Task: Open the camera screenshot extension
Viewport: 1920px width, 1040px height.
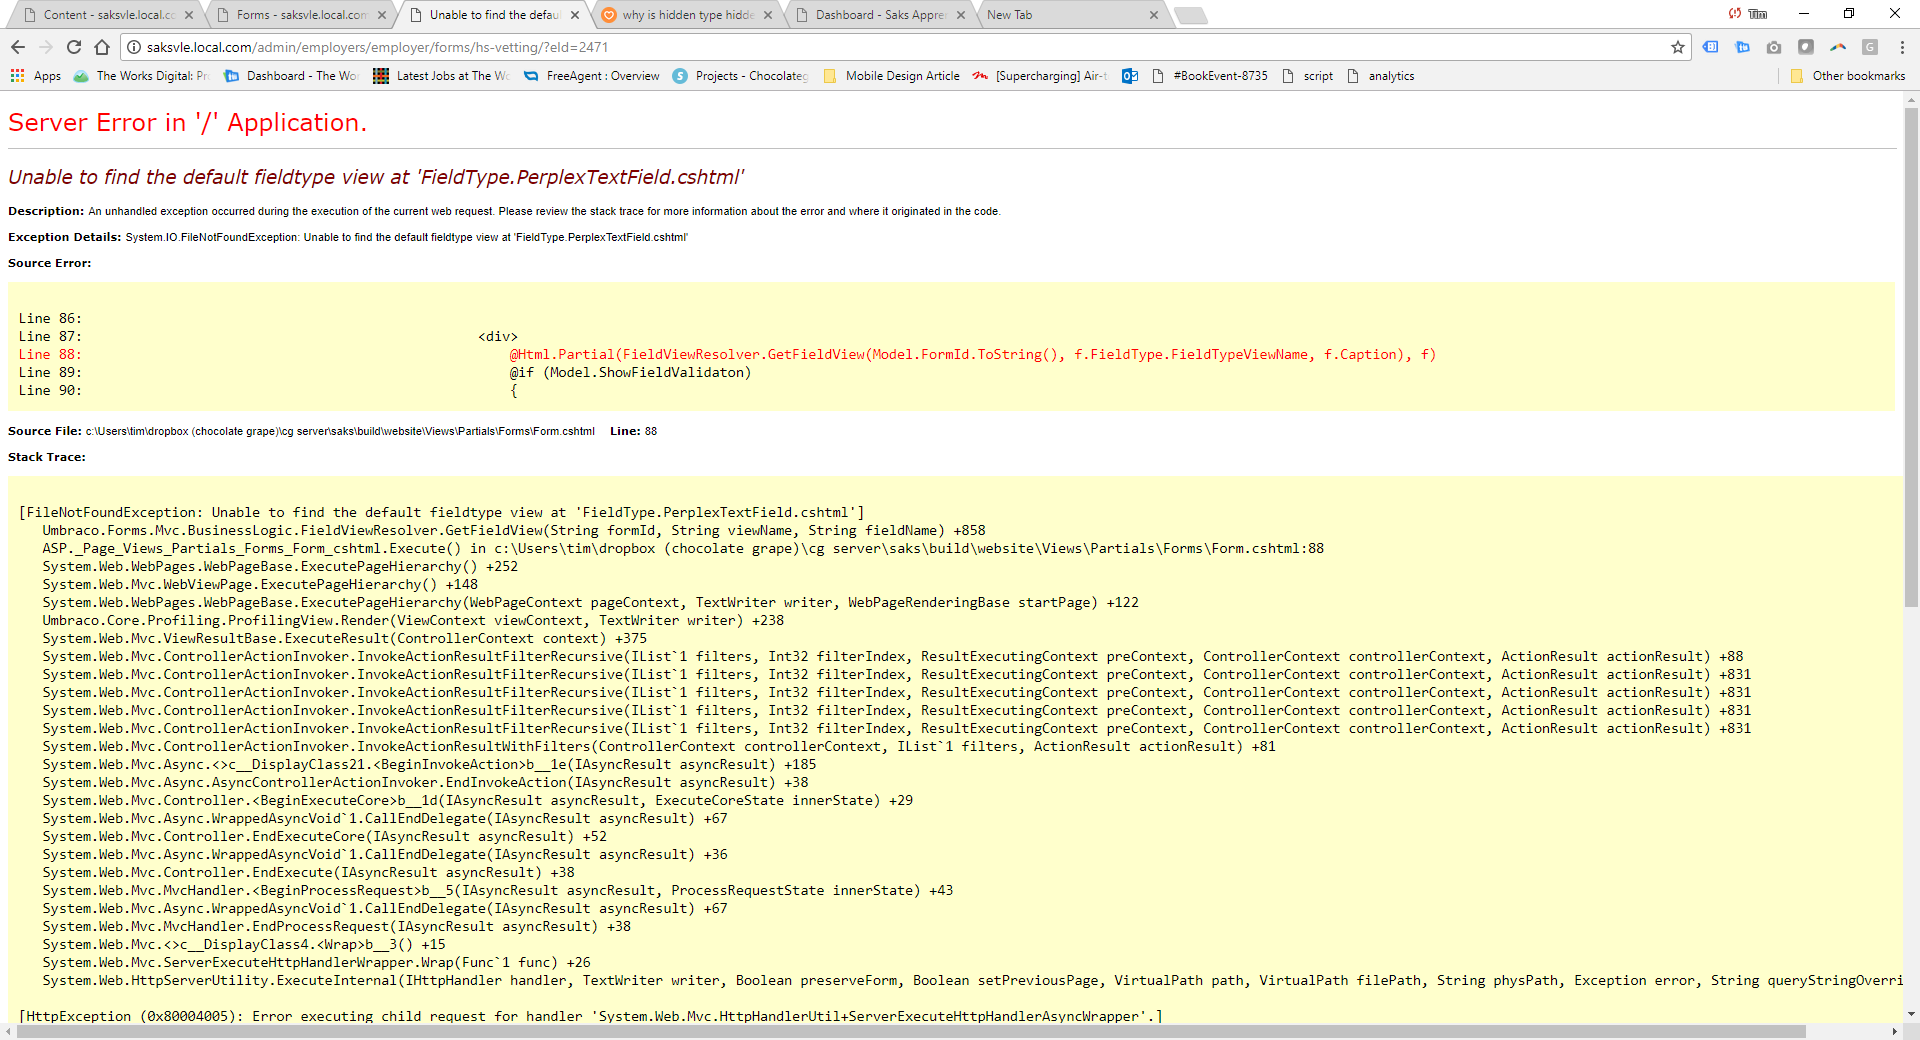Action: click(x=1774, y=47)
